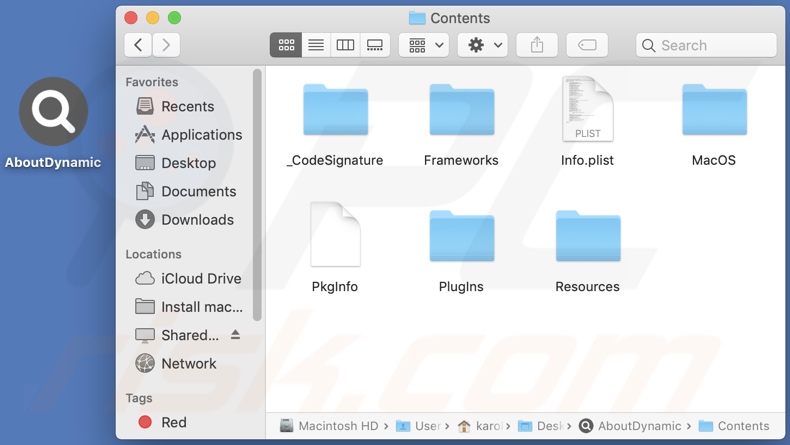
Task: Focus the Search field
Action: [706, 45]
